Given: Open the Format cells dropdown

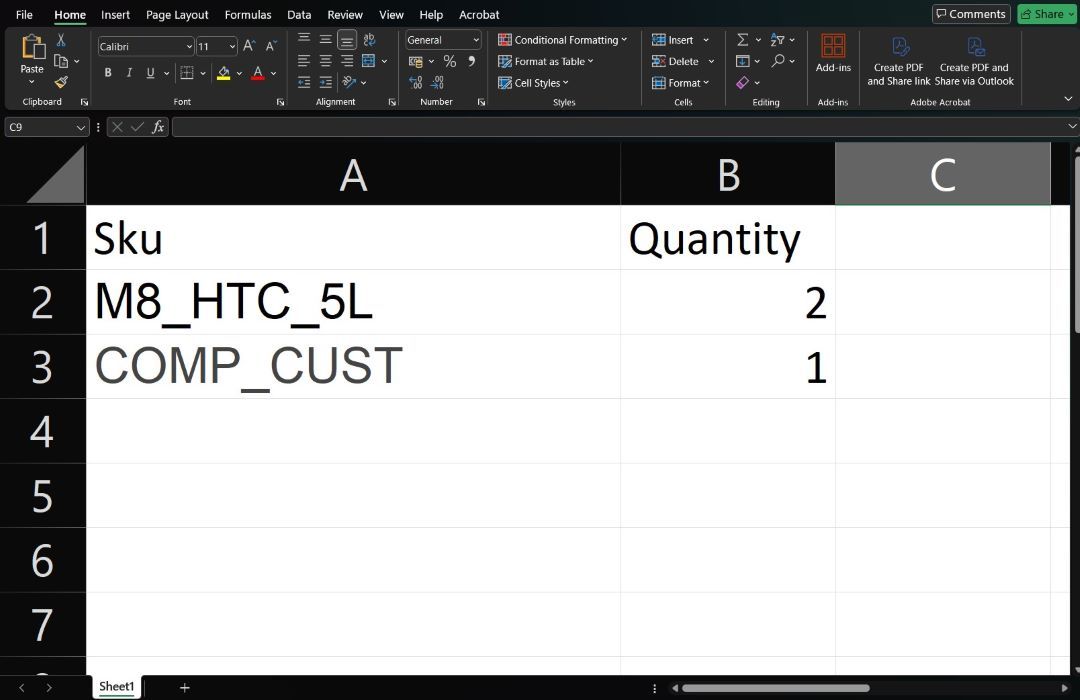Looking at the screenshot, I should point(706,83).
